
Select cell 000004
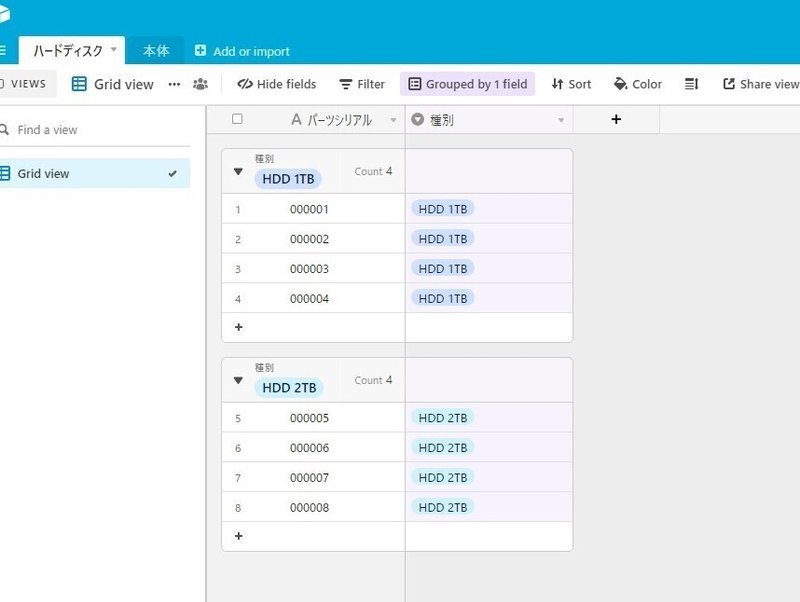[309, 299]
